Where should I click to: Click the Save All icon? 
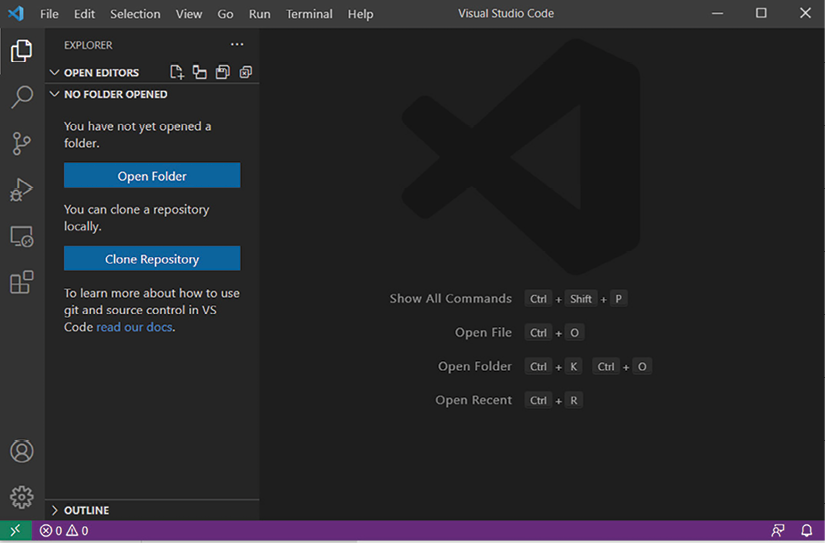223,72
